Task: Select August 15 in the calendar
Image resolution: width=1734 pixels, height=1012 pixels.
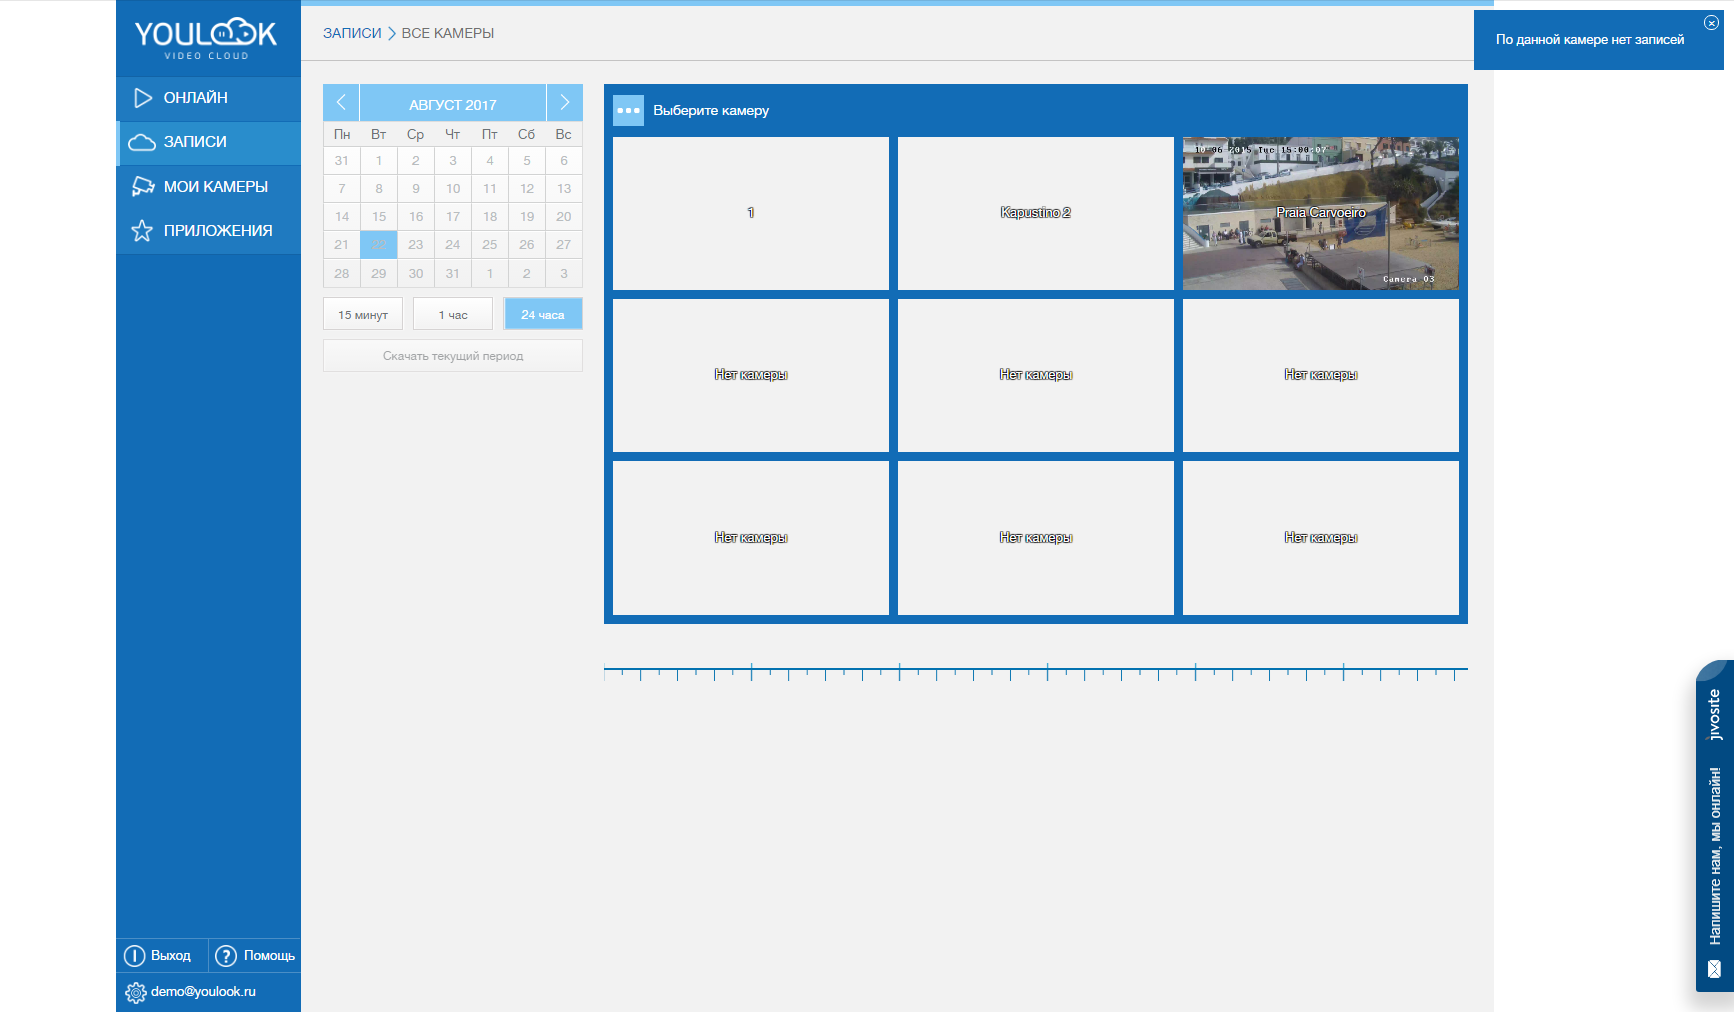Action: 379,217
